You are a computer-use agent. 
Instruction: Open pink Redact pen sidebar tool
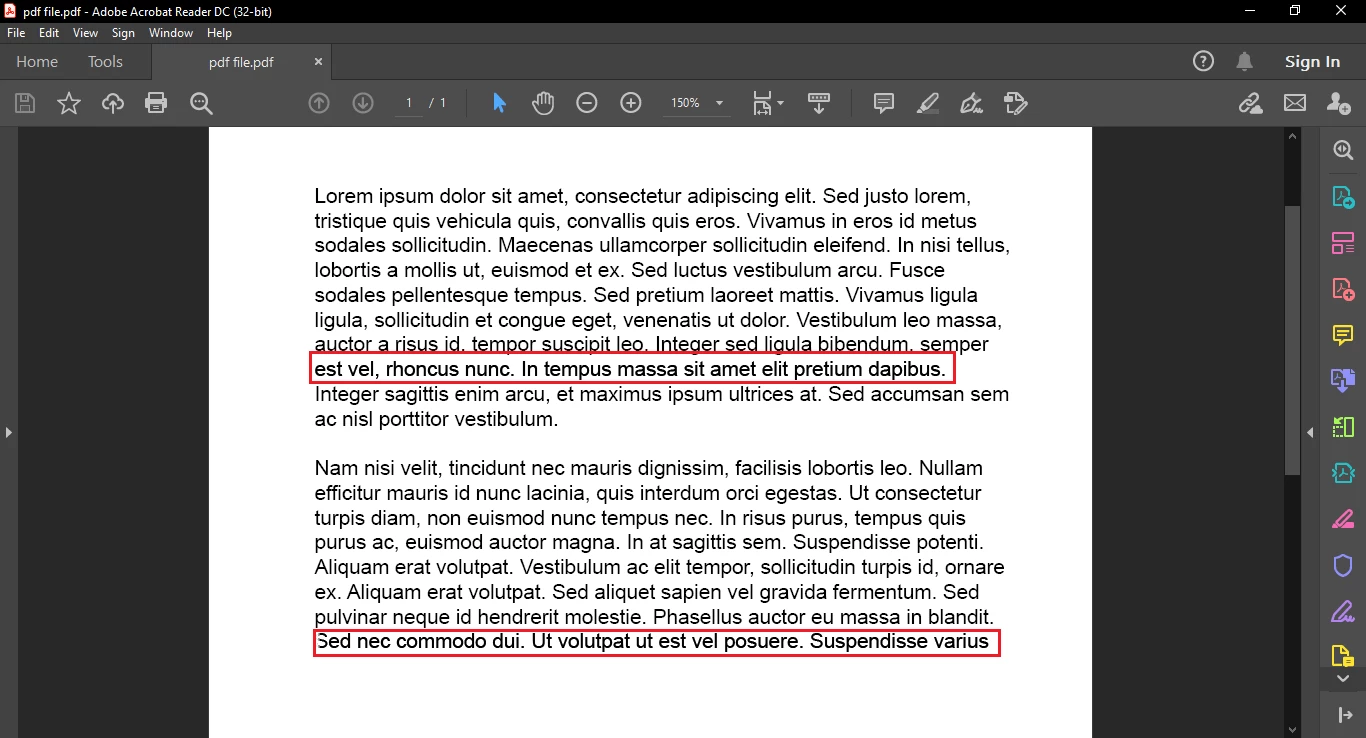click(1342, 519)
